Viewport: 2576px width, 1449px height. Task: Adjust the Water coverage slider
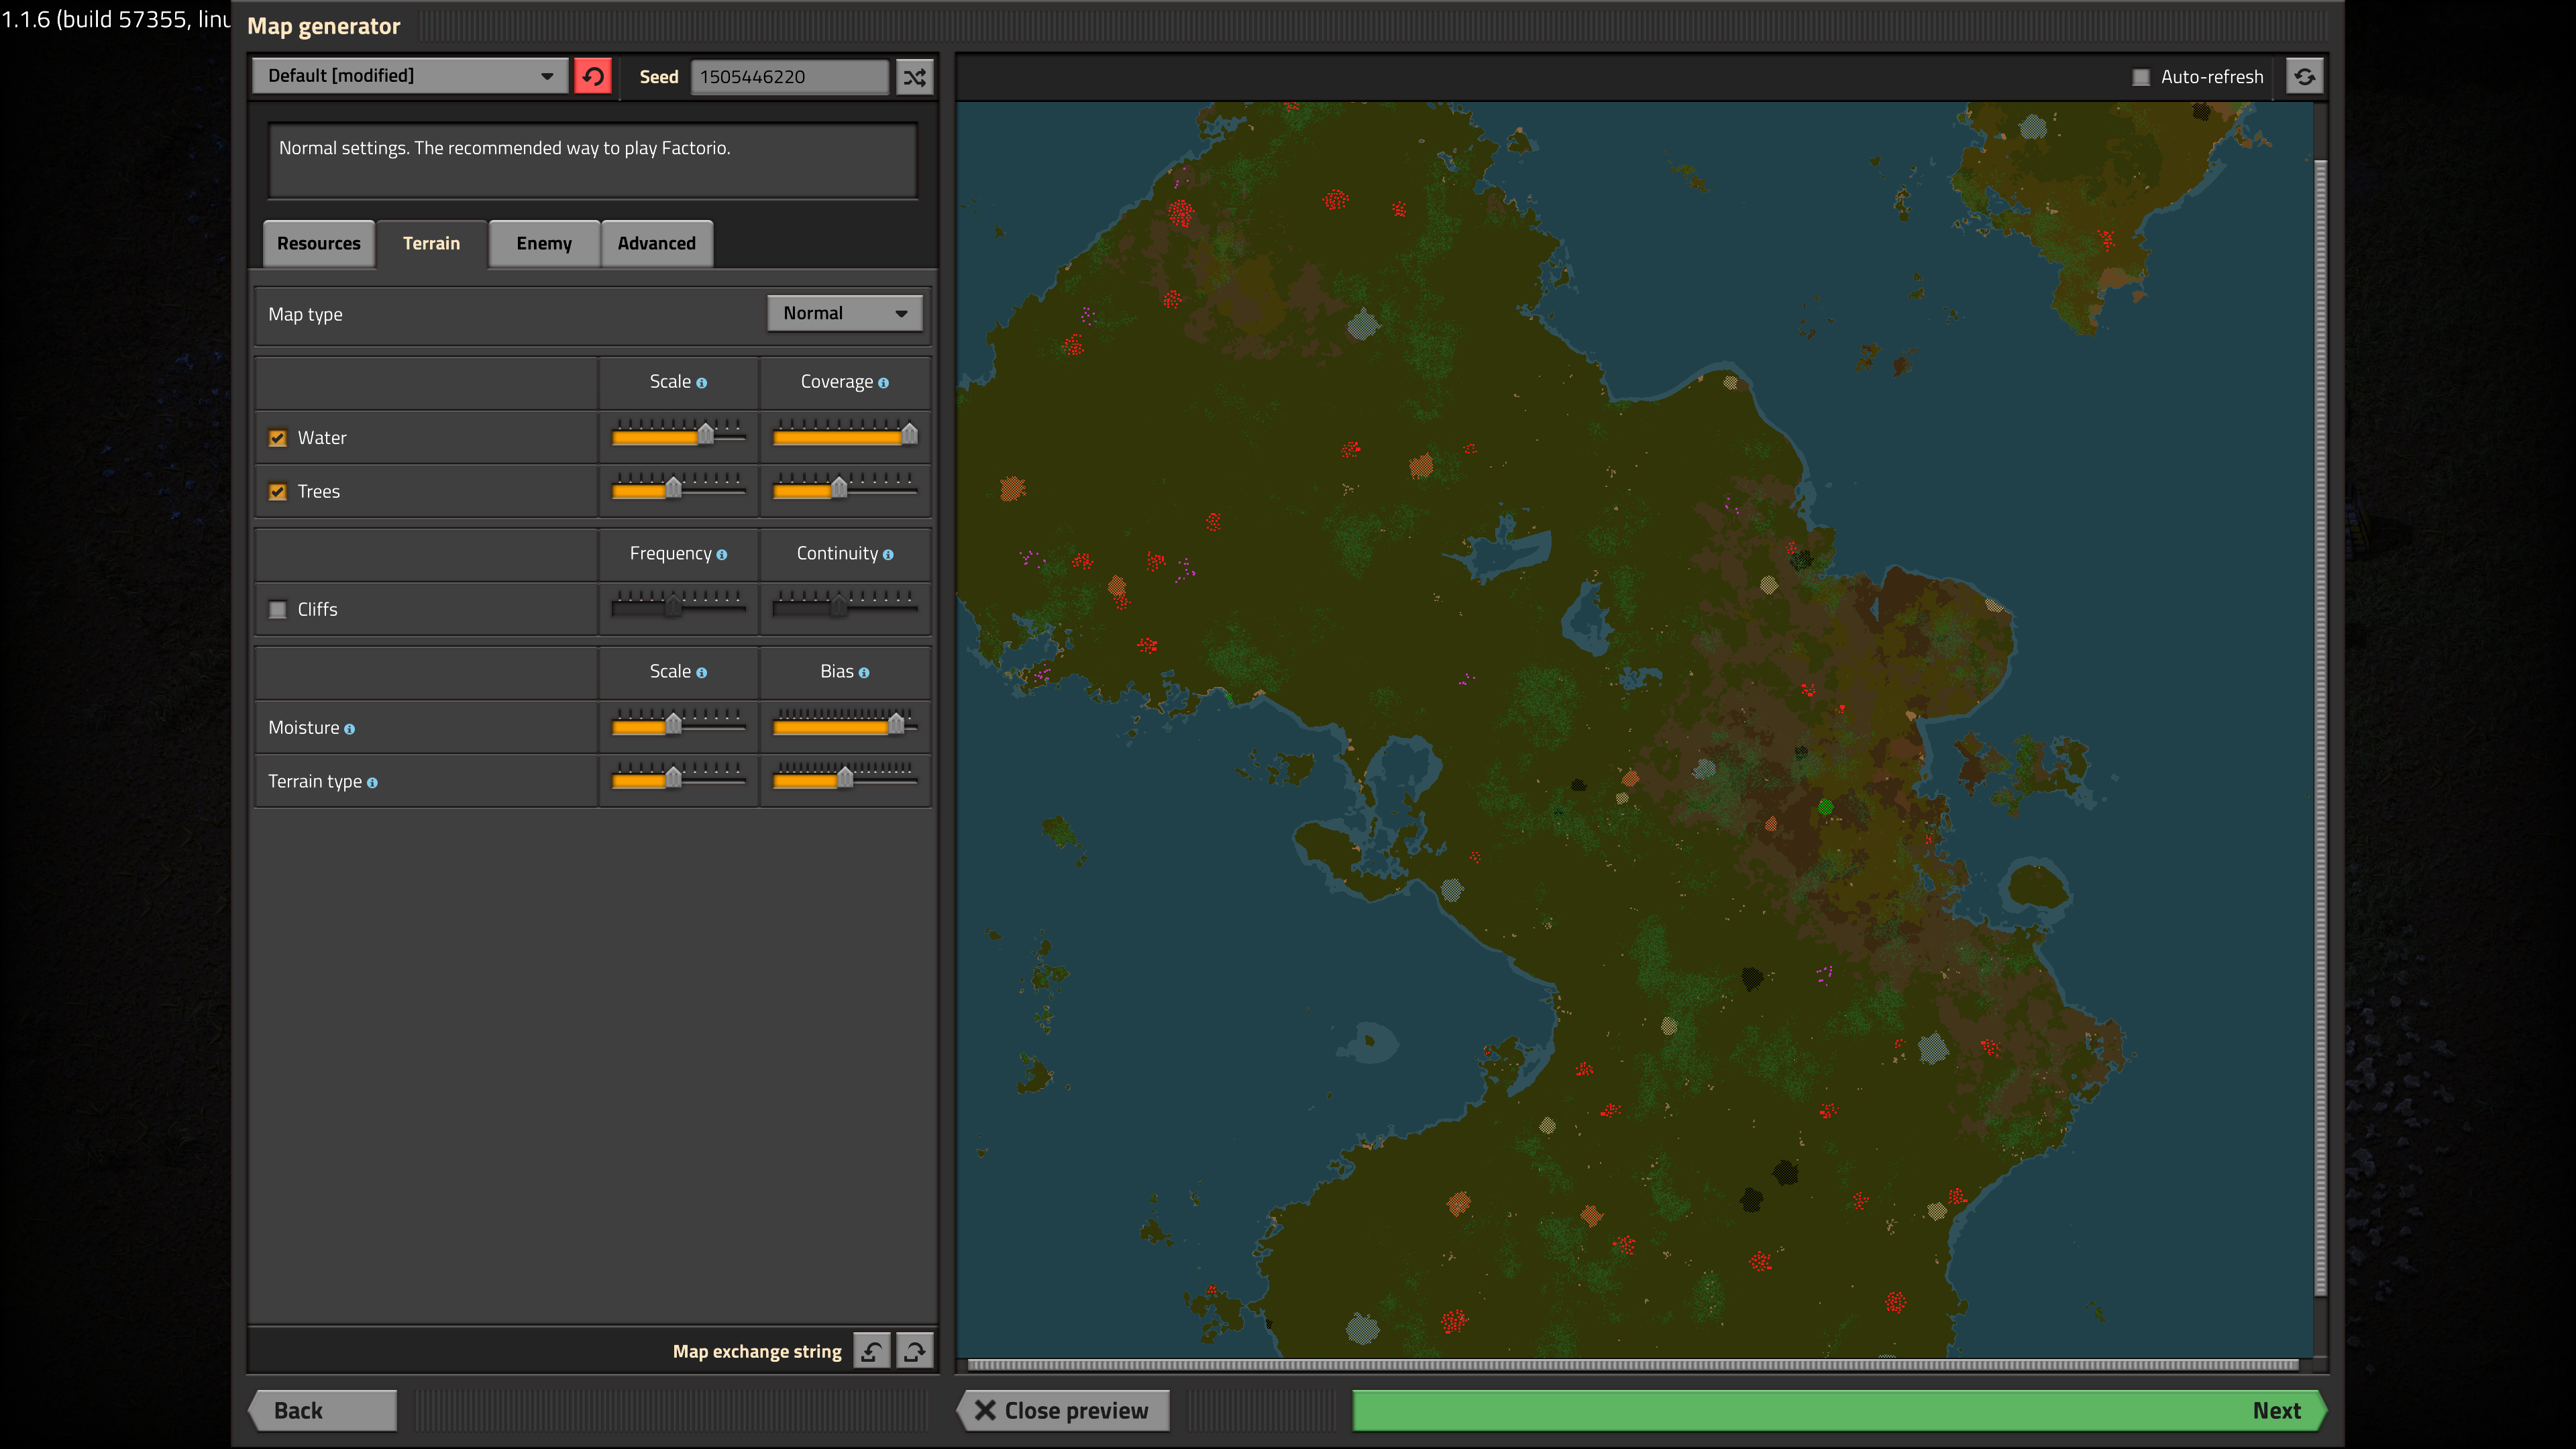(x=846, y=435)
